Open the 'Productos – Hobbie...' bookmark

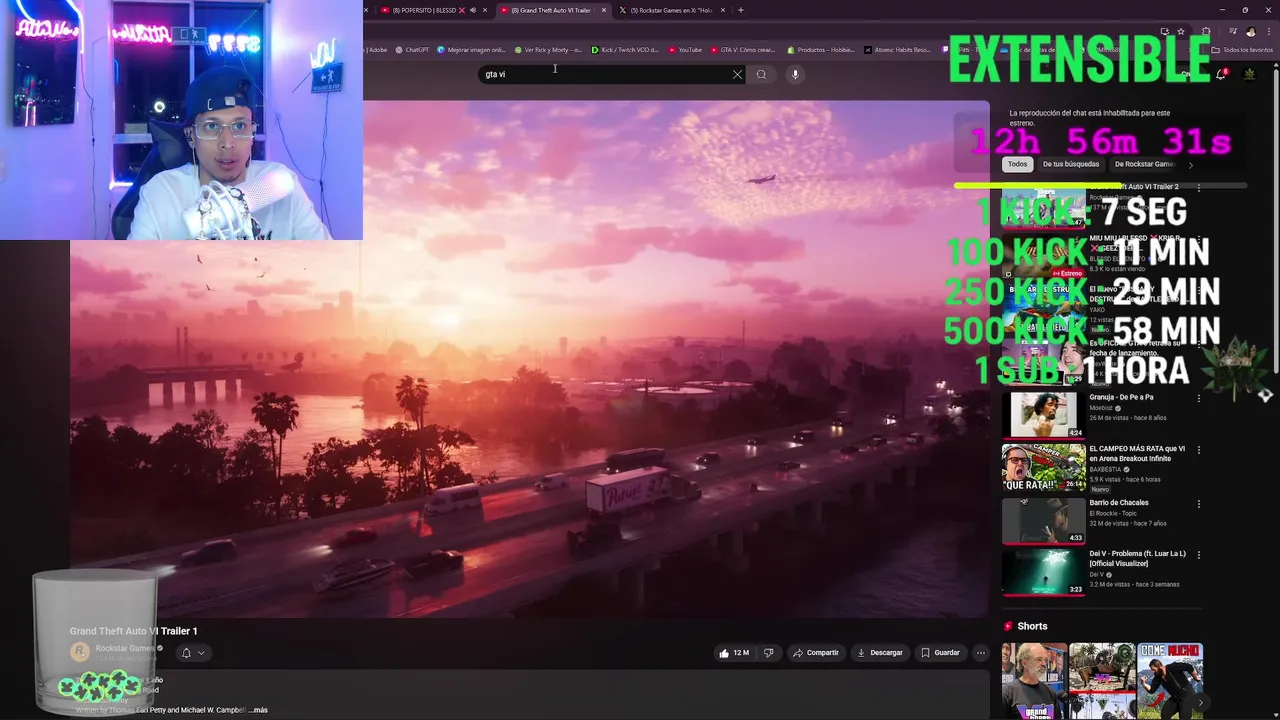pos(820,50)
